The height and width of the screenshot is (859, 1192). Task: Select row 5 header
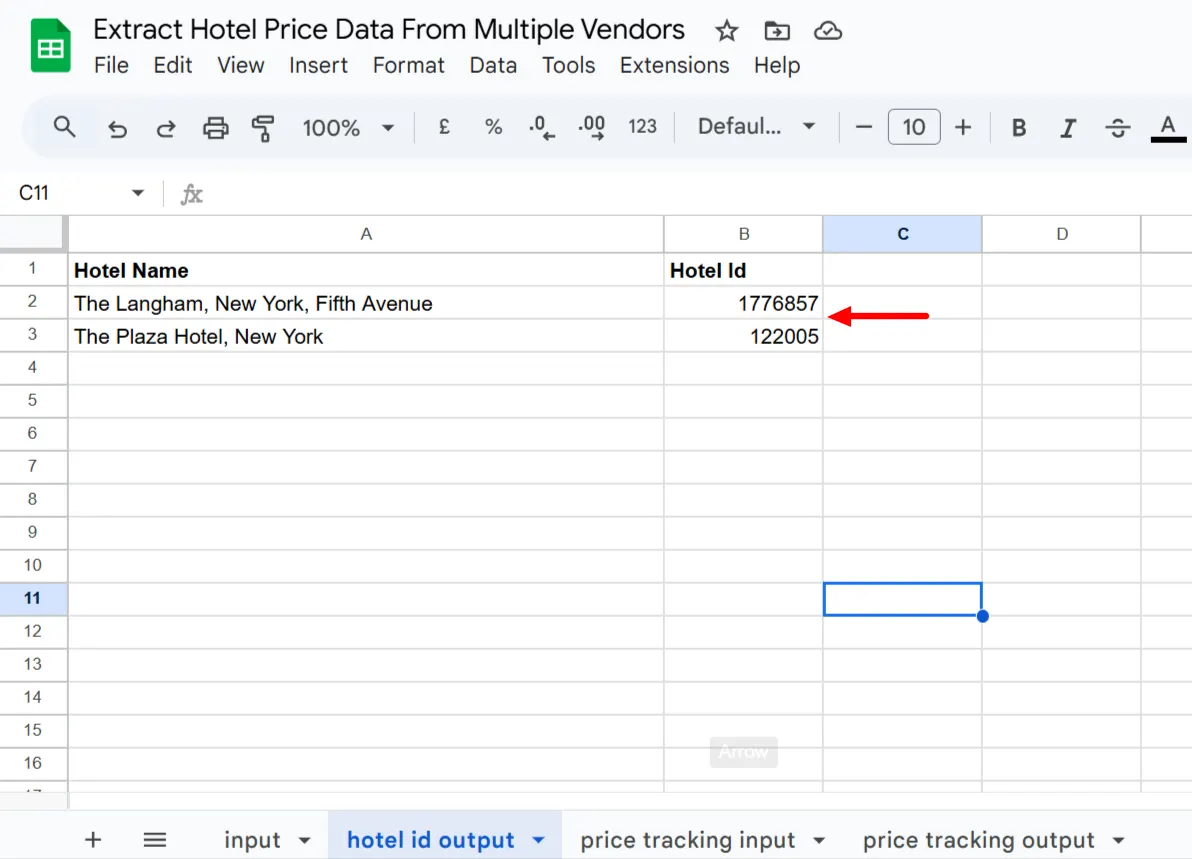click(33, 400)
